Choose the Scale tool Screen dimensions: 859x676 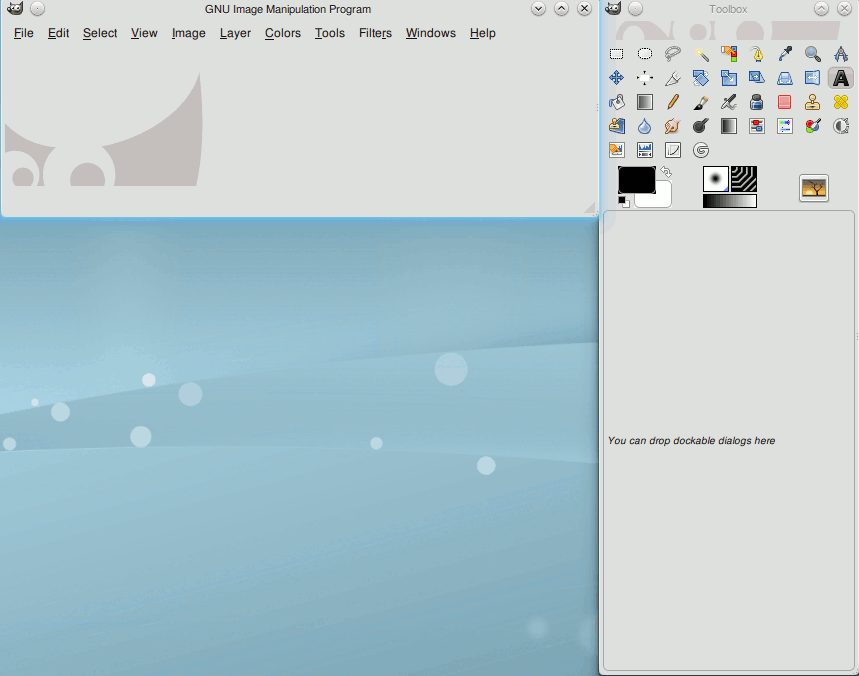(729, 78)
